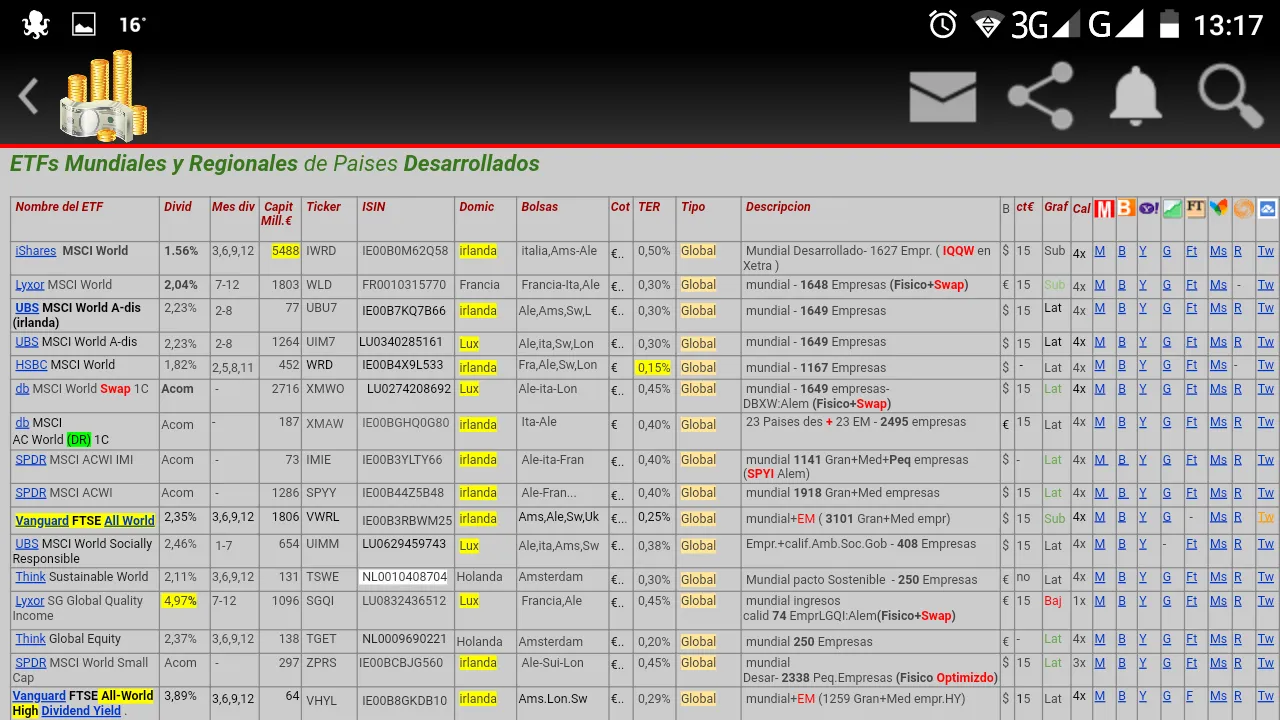Click the Y link in the Think Global Equity row
Viewport: 1280px width, 720px height.
[x=1143, y=639]
